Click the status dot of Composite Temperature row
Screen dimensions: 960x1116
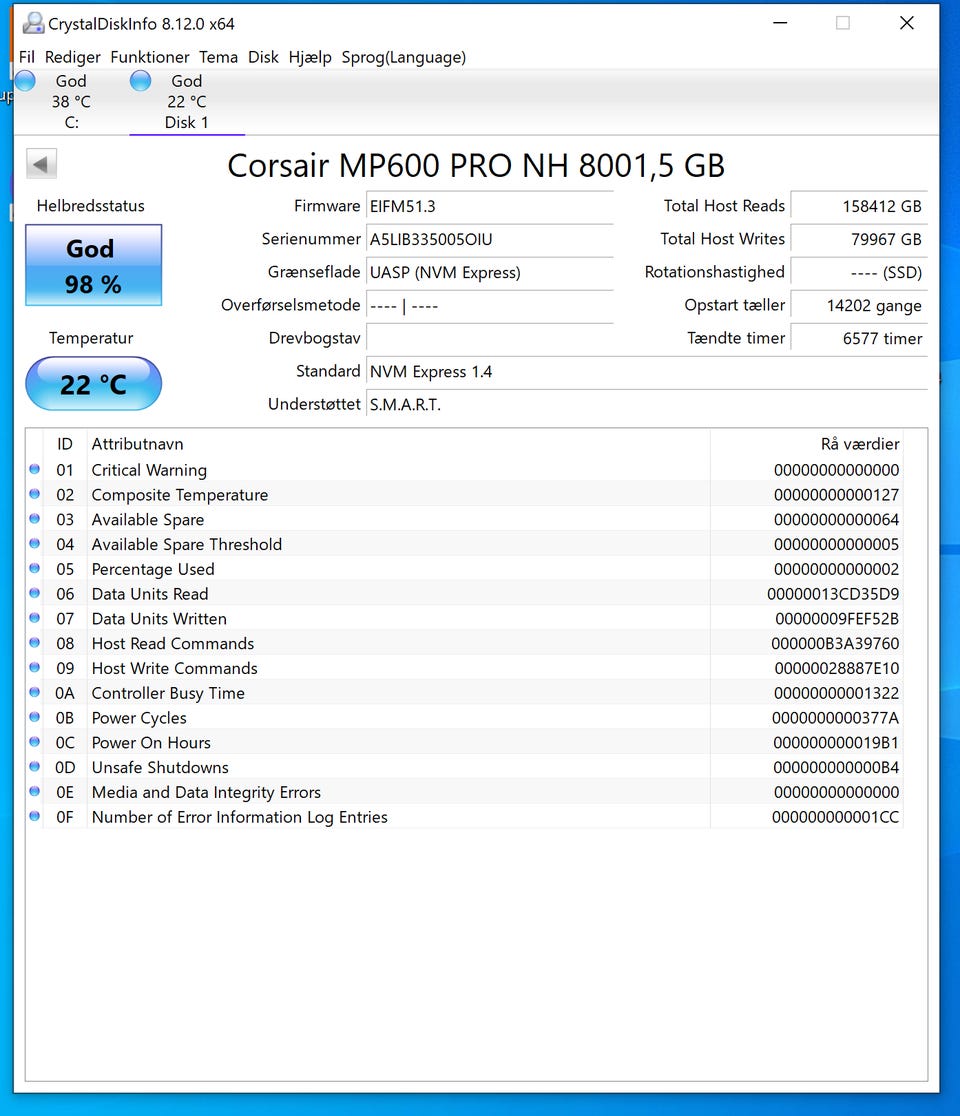click(x=34, y=494)
